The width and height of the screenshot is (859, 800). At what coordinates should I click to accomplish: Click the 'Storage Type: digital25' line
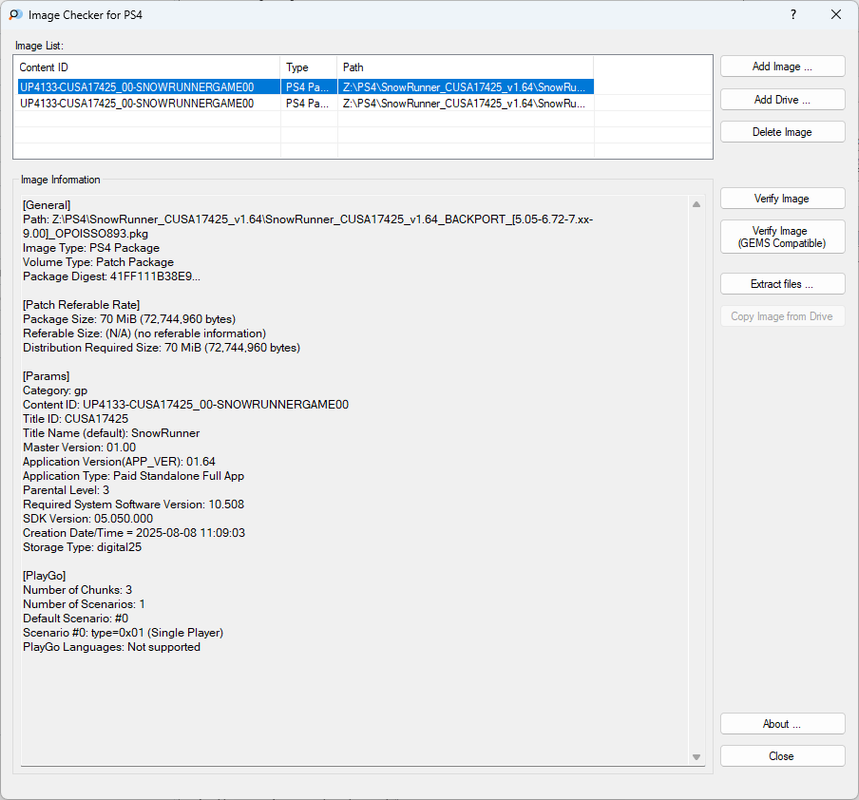[82, 547]
